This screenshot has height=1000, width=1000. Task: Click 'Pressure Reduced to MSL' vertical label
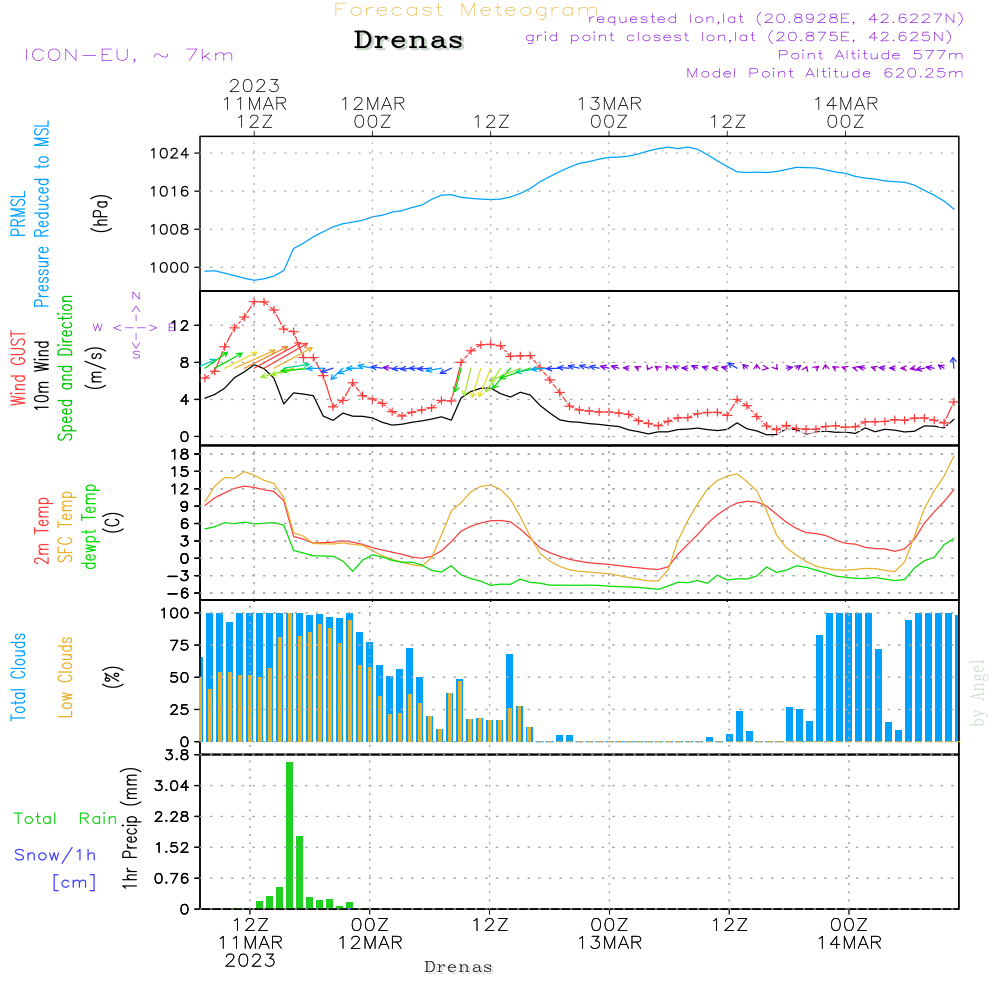tap(41, 214)
